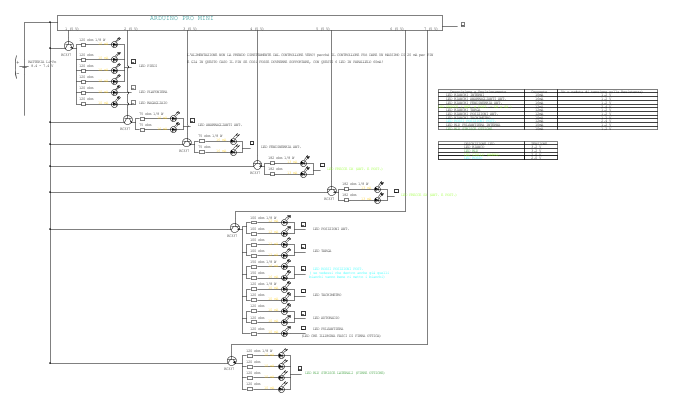
Task: Click the top-left BC337 transistor symbol
Action: 68,46
